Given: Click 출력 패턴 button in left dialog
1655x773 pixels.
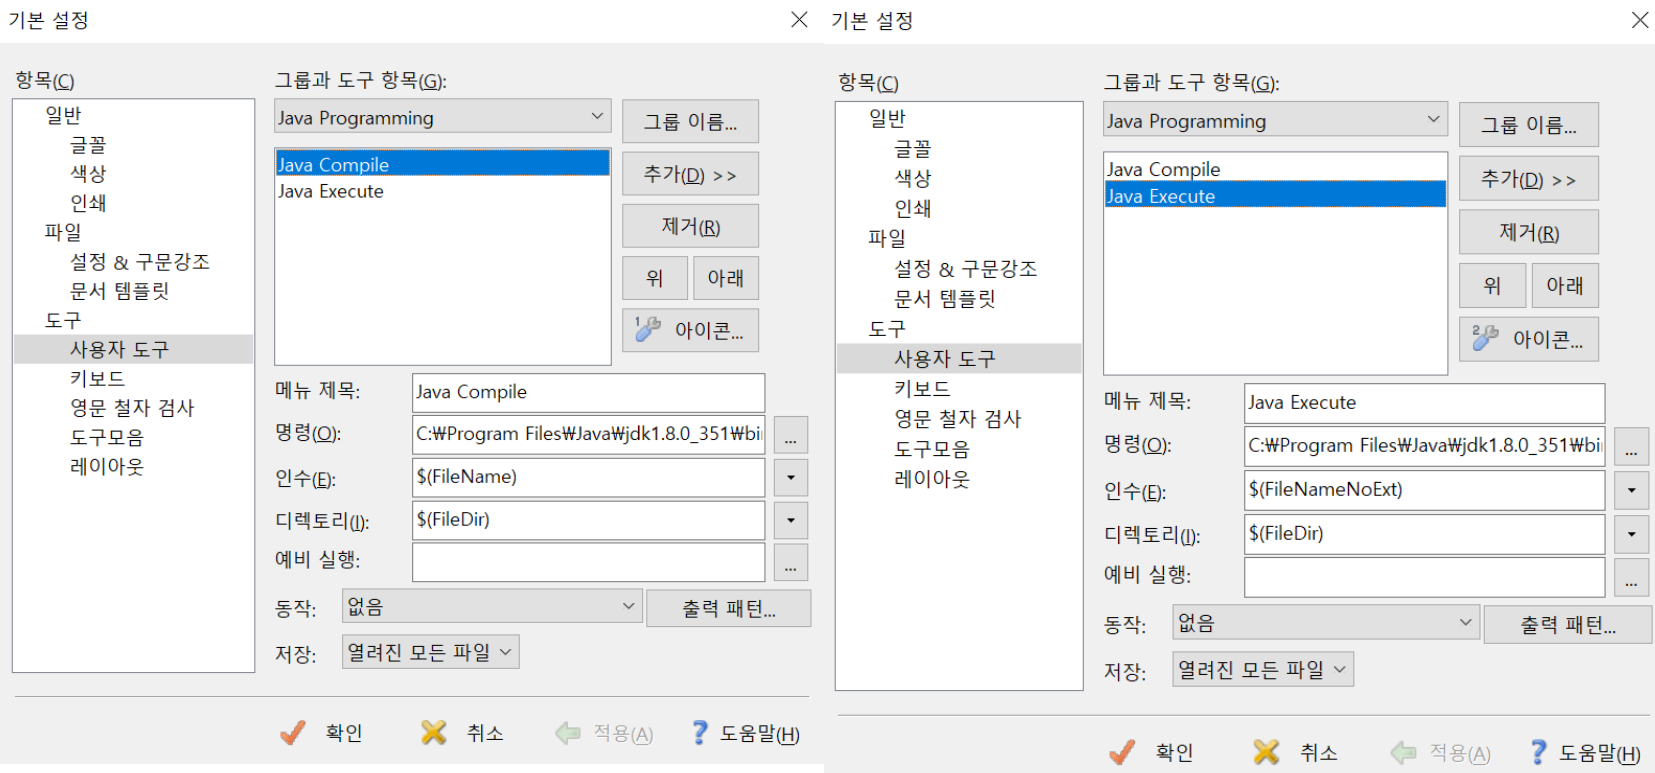Looking at the screenshot, I should tap(729, 608).
